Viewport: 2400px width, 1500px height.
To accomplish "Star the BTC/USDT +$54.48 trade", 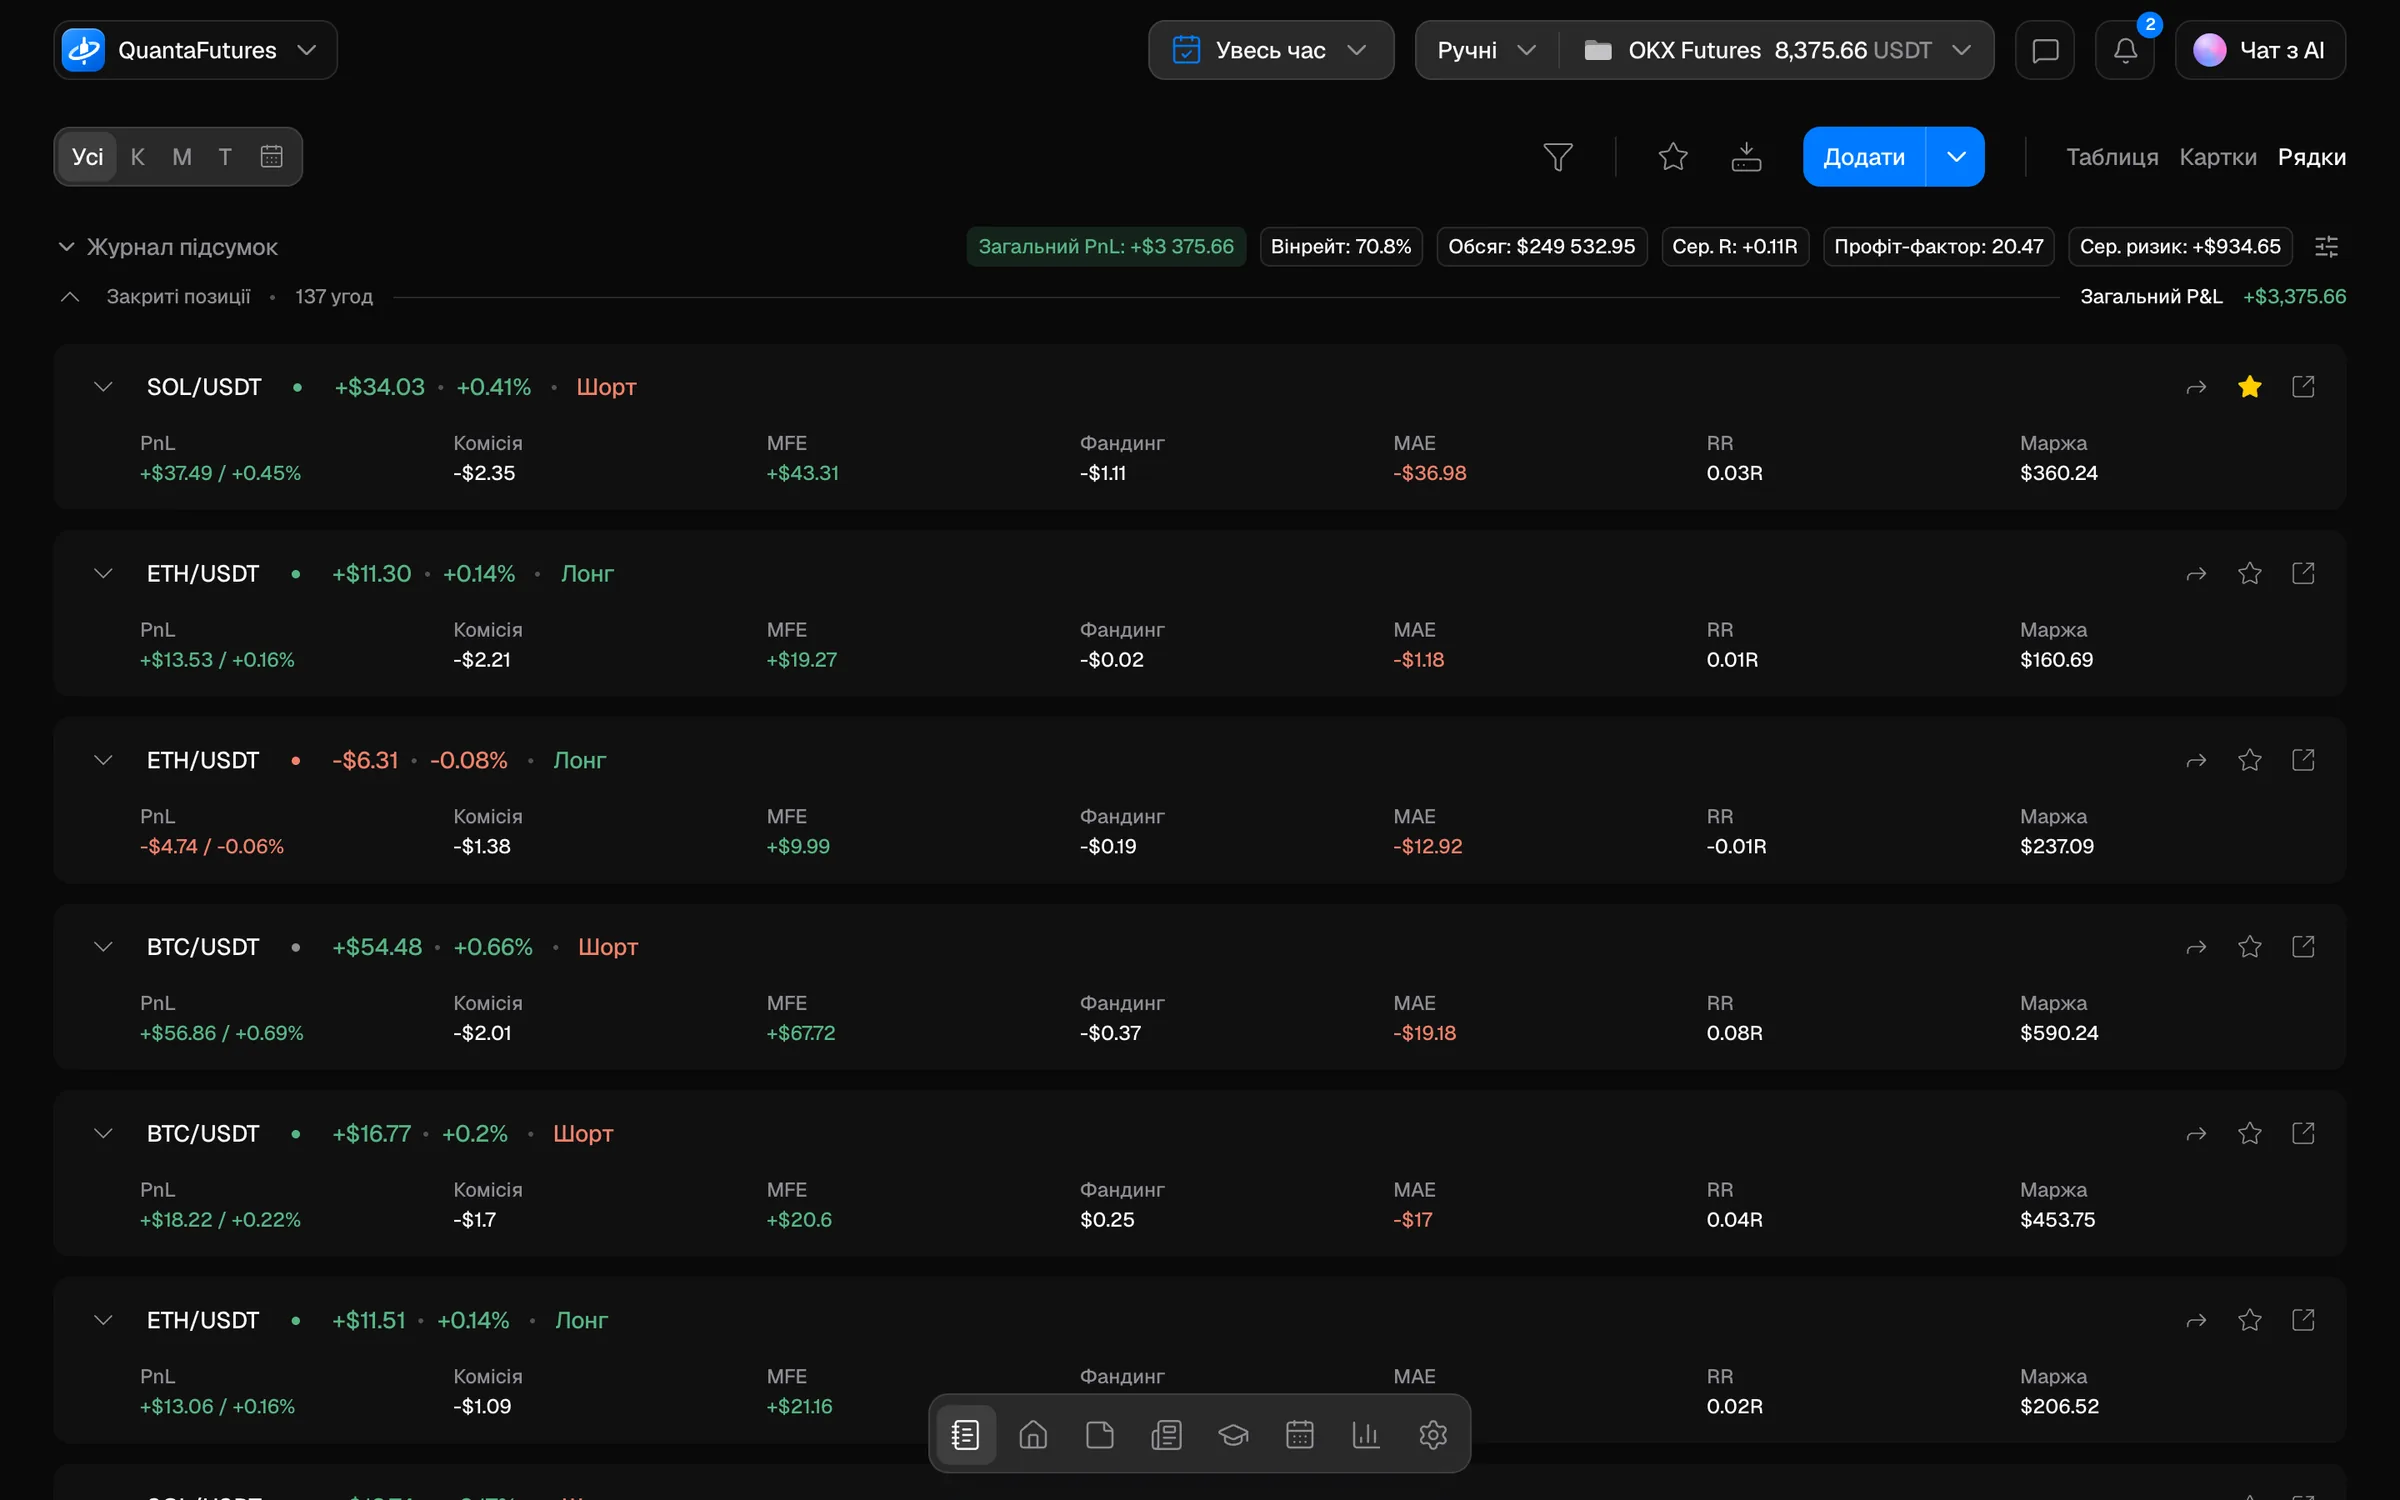I will point(2250,947).
